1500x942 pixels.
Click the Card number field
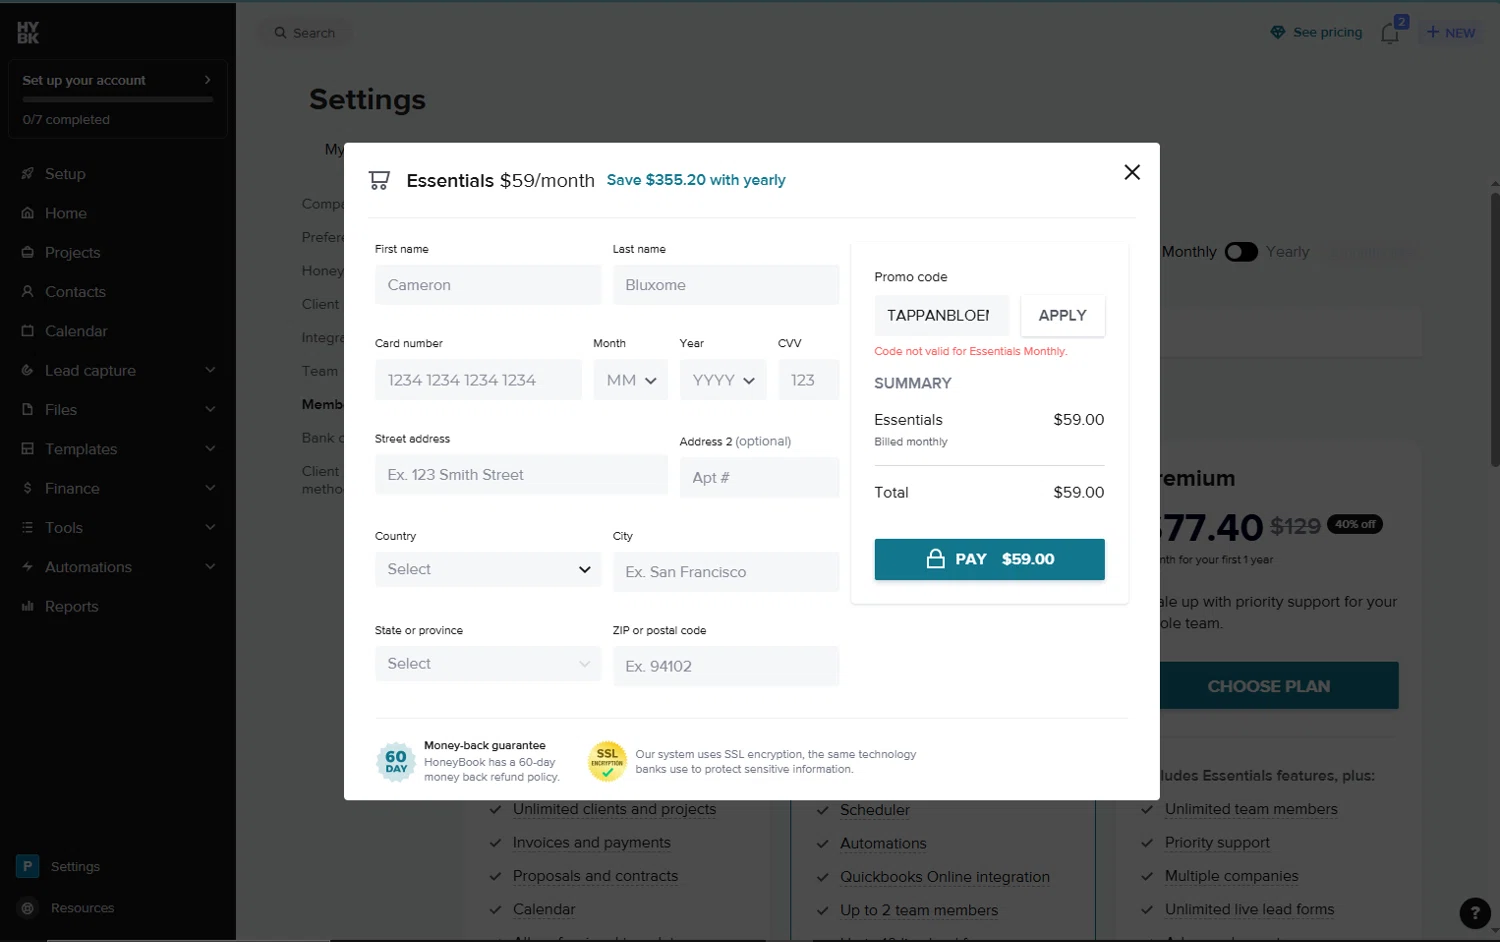tap(478, 380)
